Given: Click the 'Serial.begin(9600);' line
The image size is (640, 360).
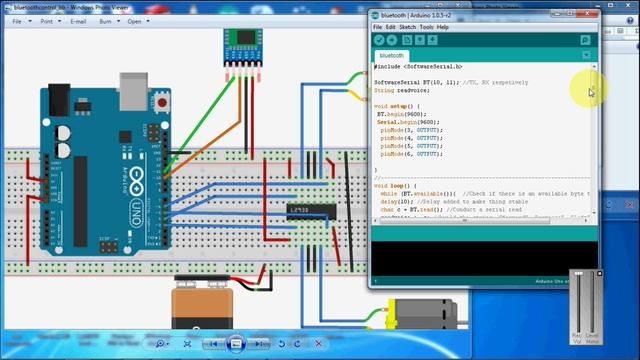Looking at the screenshot, I should coord(408,122).
